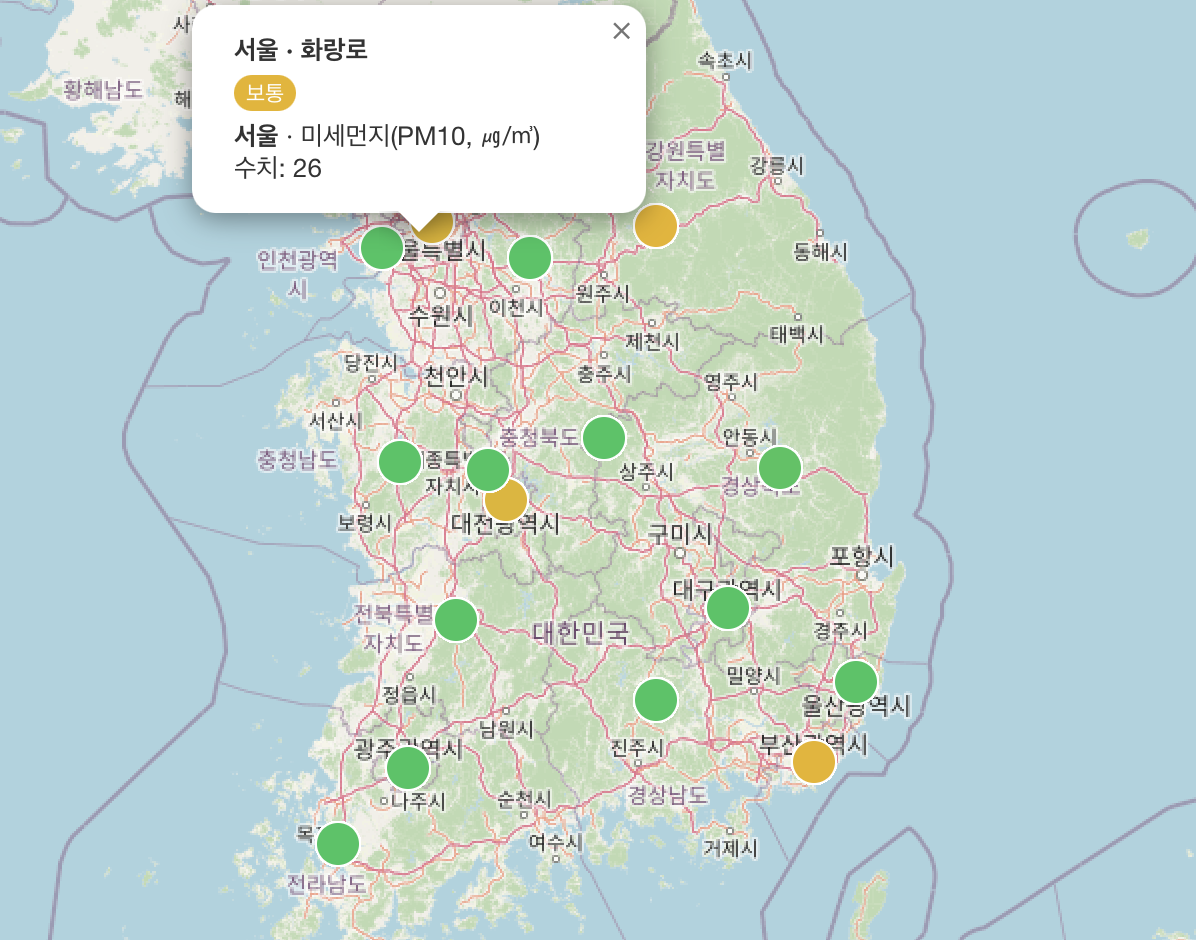Click the green marker in Jeonbuk region

click(456, 618)
